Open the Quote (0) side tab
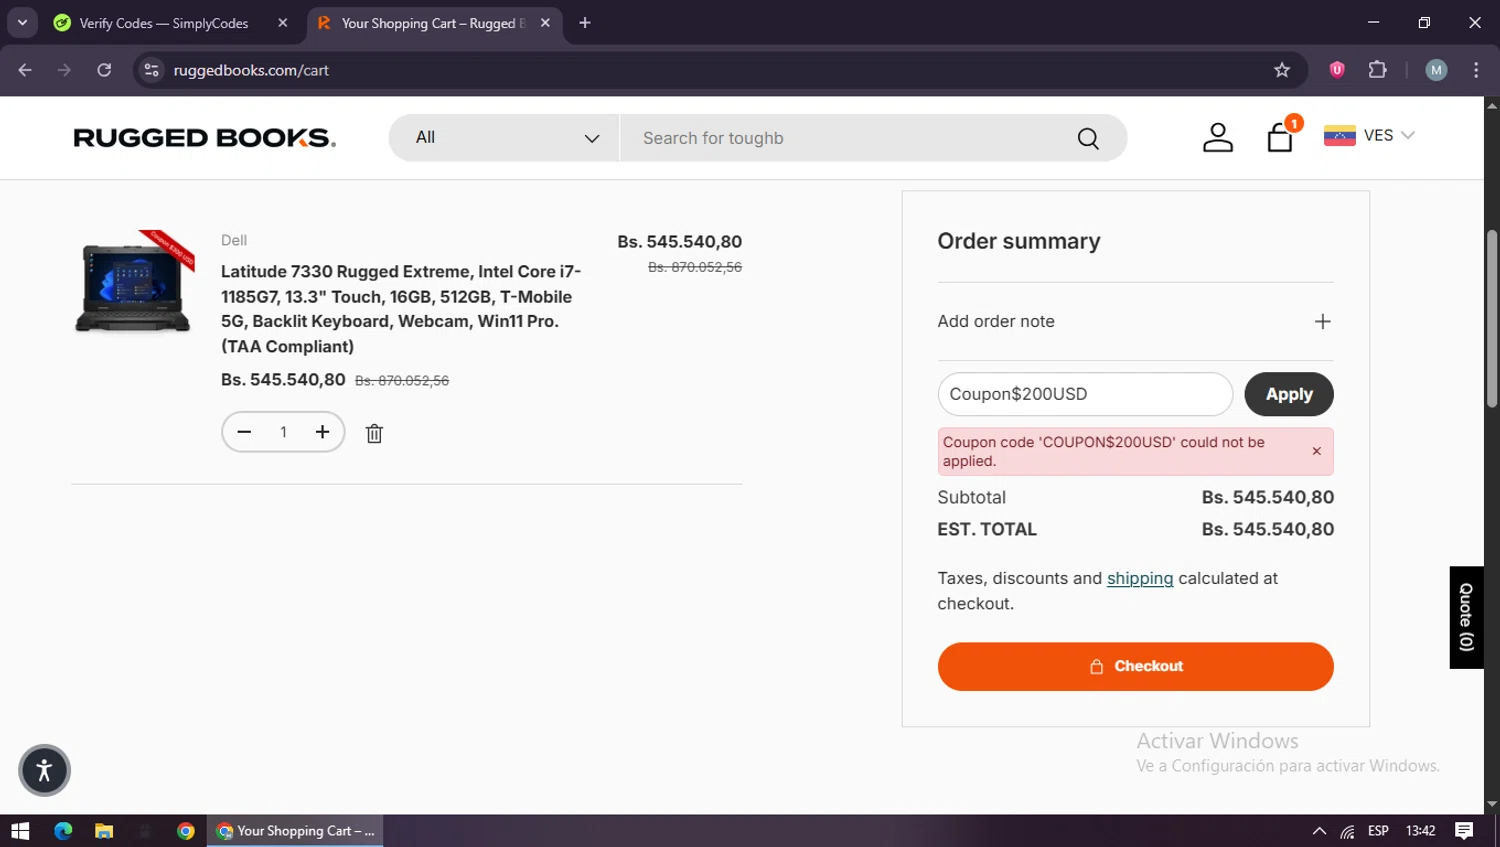The image size is (1500, 847). [1466, 617]
